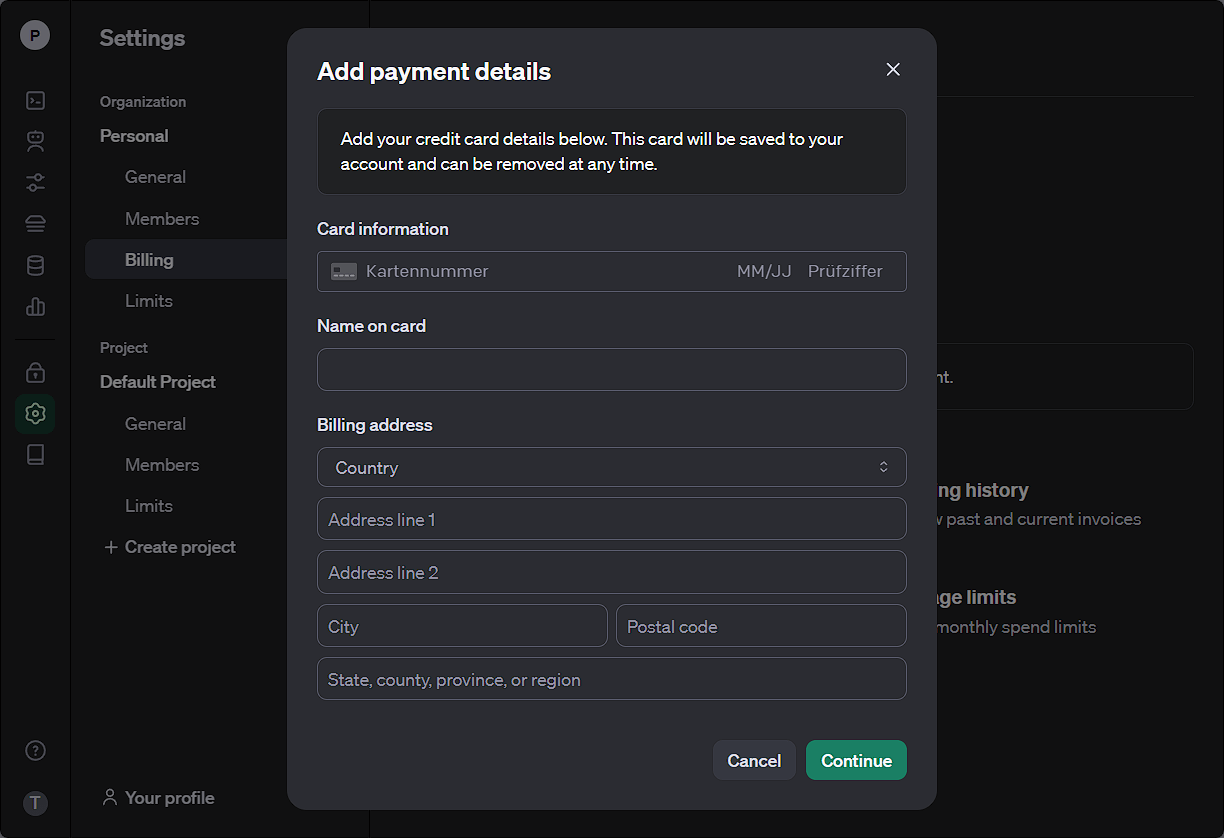Click Create project in sidebar
The width and height of the screenshot is (1224, 838).
(170, 547)
